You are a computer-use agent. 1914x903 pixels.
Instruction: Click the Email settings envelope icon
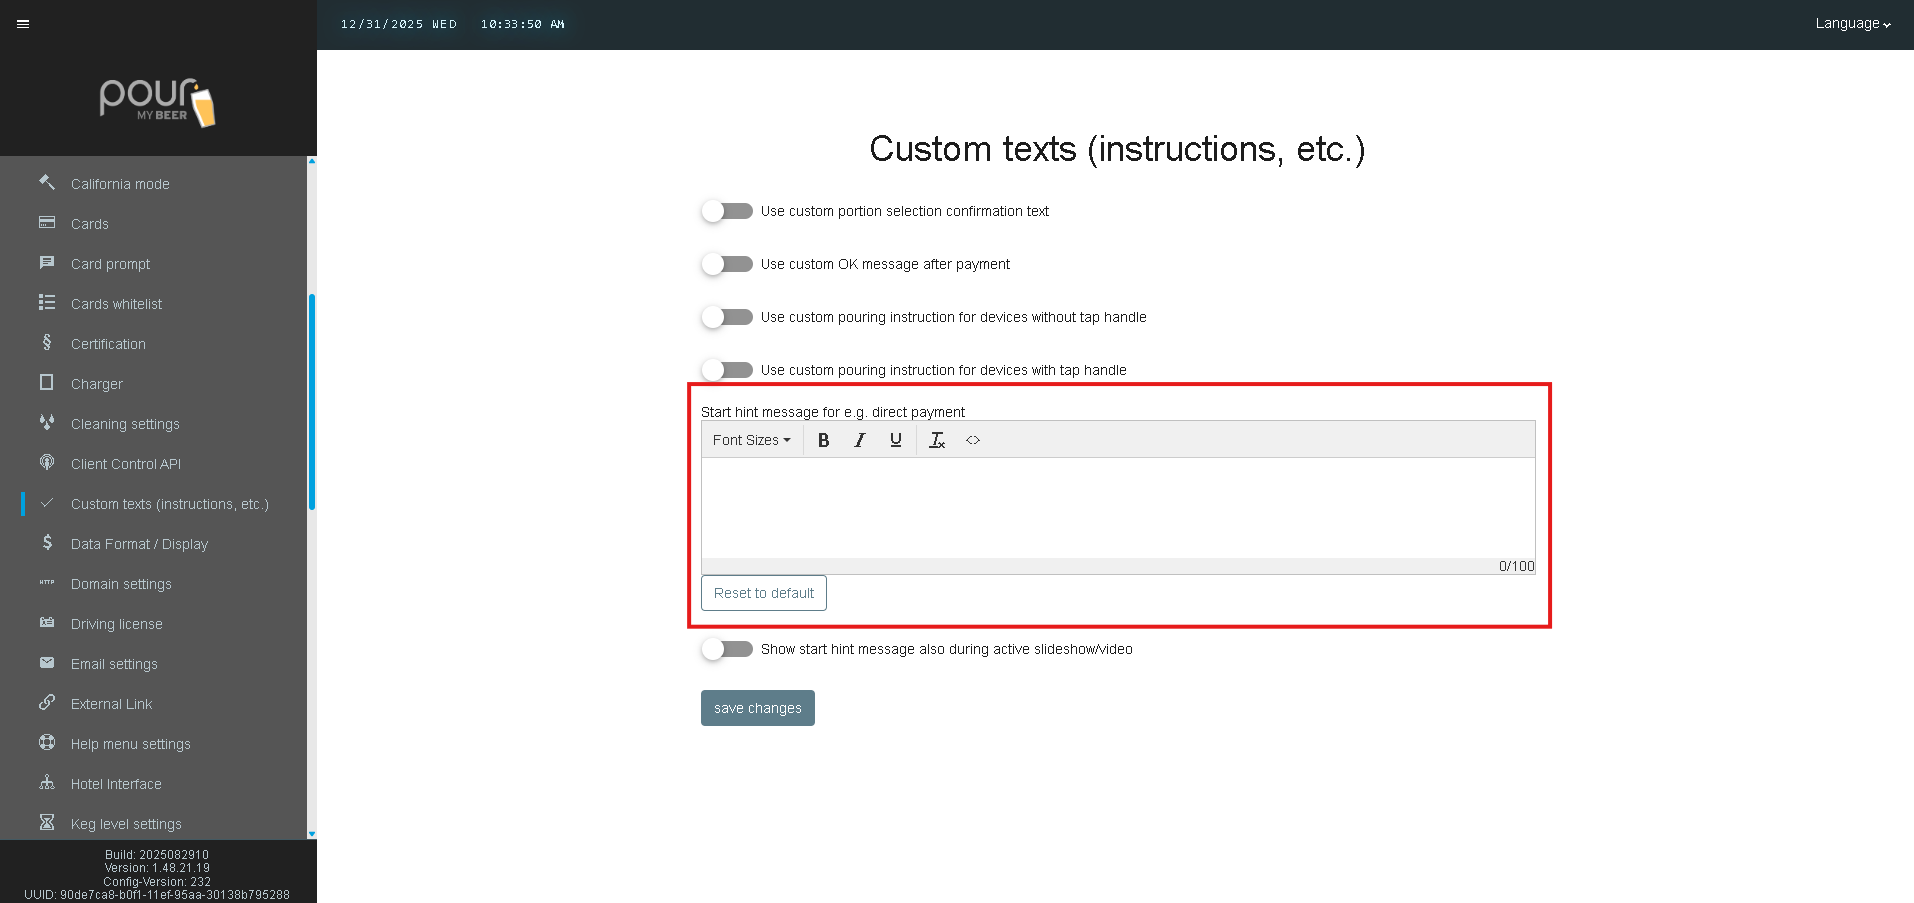[47, 663]
